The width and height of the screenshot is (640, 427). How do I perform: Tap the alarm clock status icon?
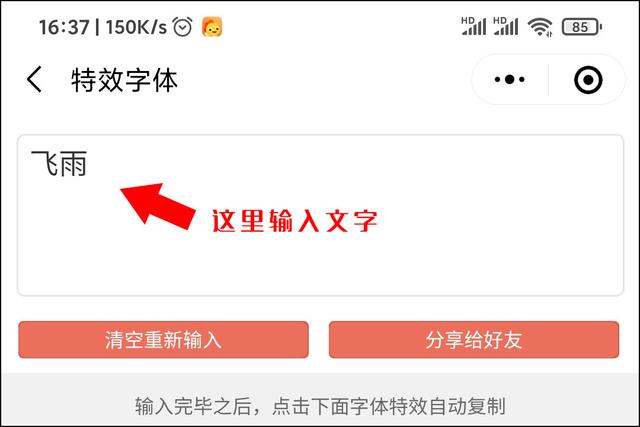[x=182, y=27]
